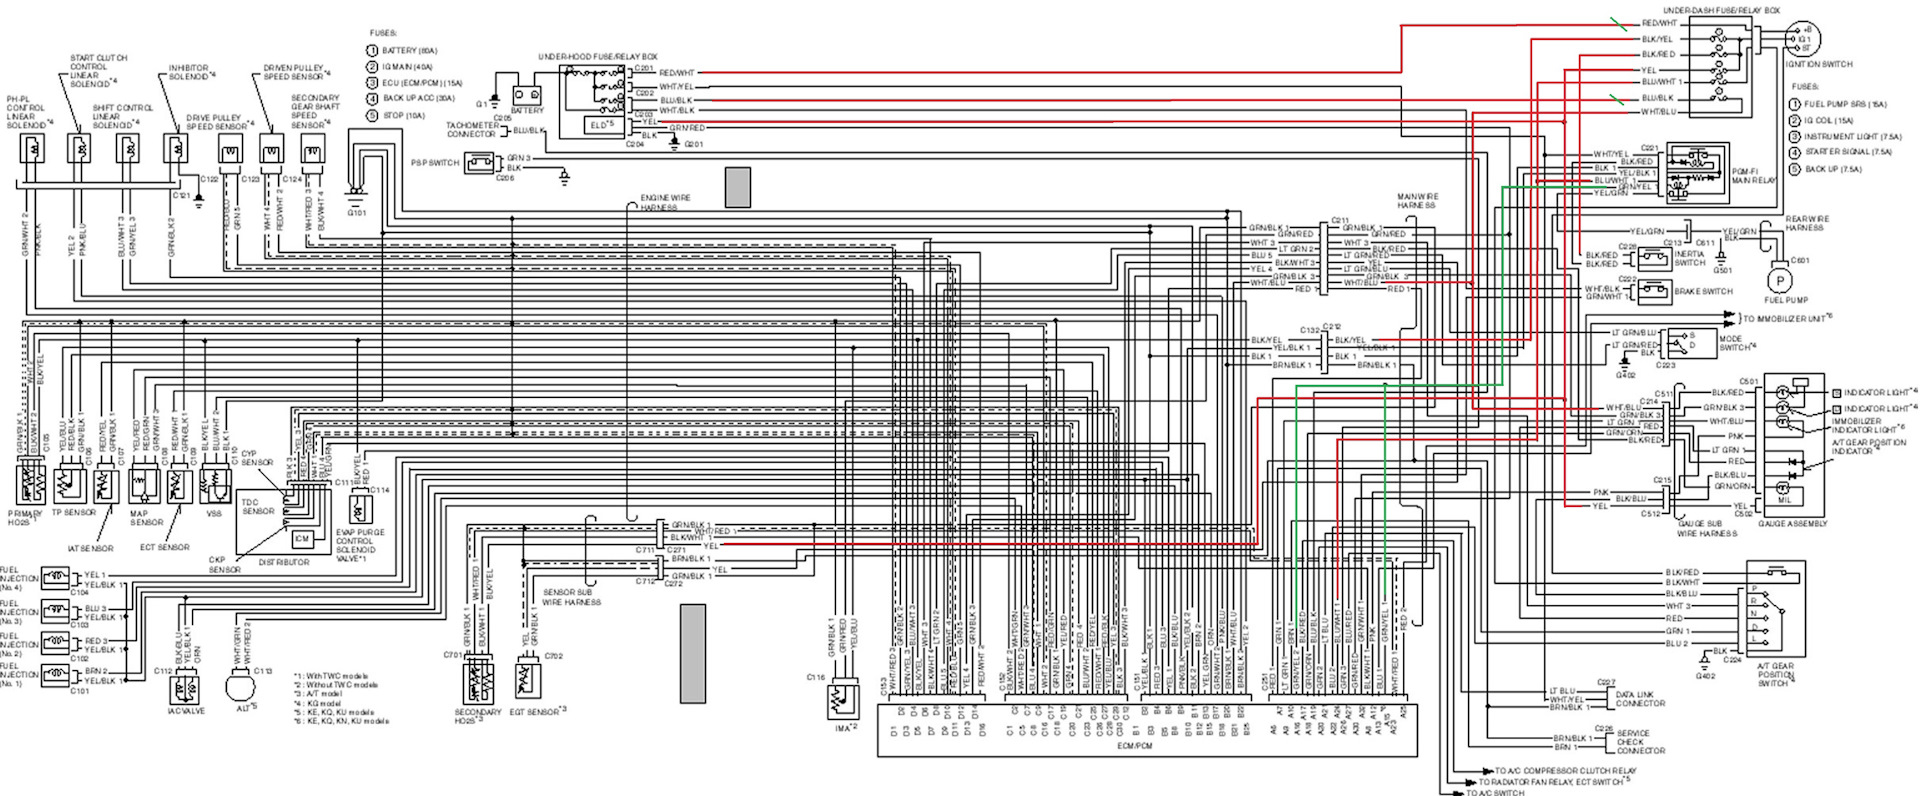The height and width of the screenshot is (796, 1920).
Task: Select the MAP sensor symbol
Action: [144, 487]
